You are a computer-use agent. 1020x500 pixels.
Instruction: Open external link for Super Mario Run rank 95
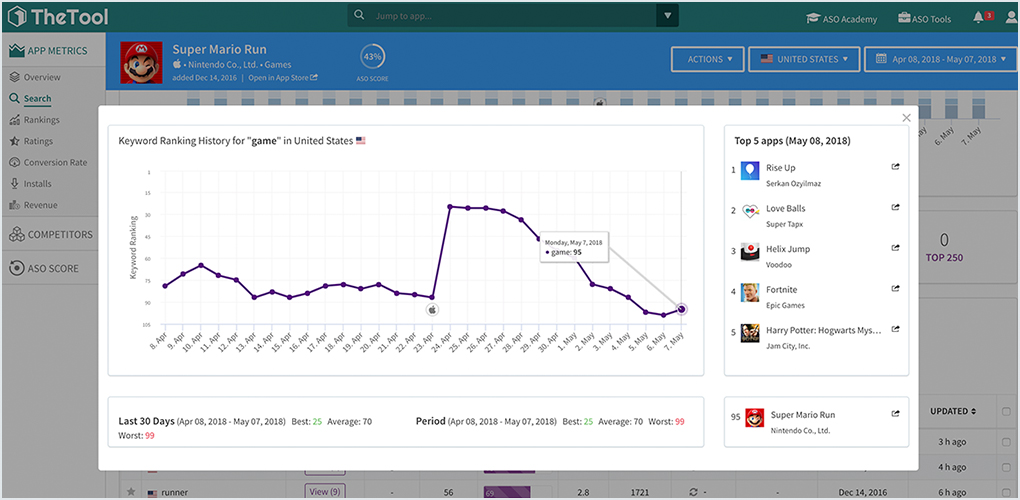pyautogui.click(x=895, y=413)
